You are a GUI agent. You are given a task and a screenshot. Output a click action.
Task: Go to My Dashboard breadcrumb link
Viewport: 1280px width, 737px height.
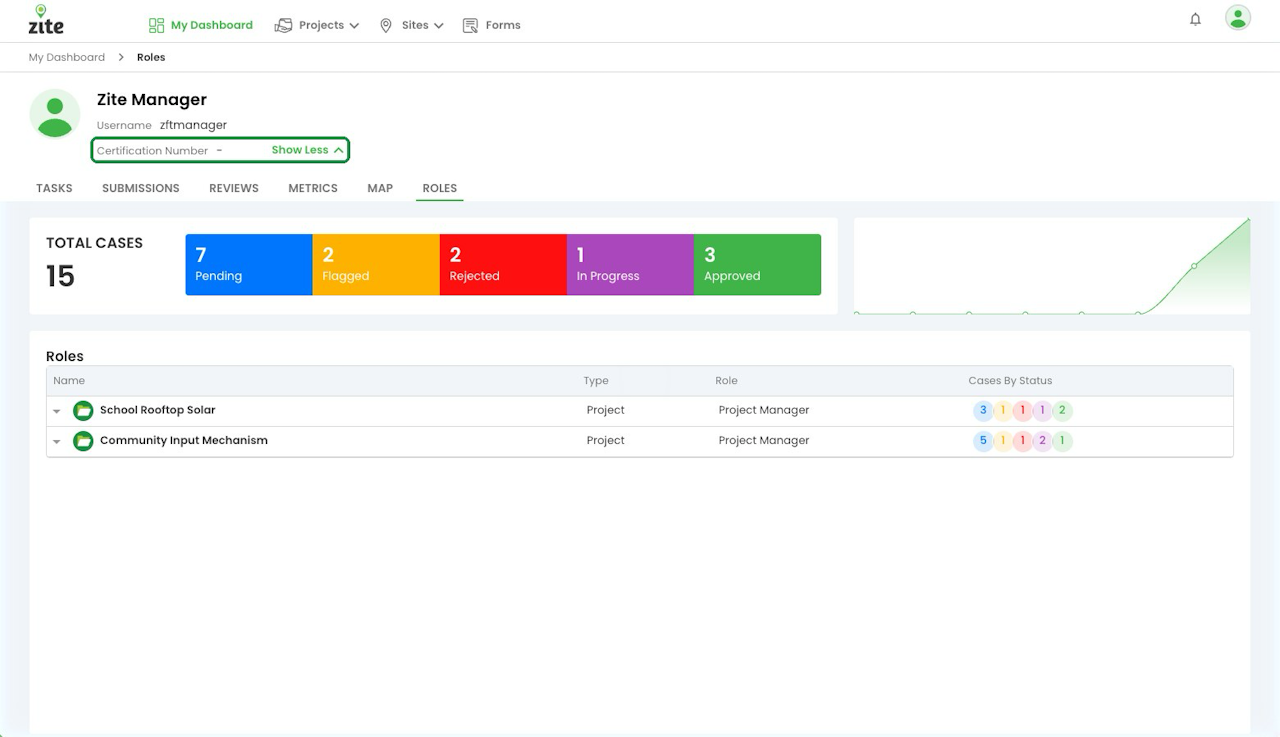point(67,57)
